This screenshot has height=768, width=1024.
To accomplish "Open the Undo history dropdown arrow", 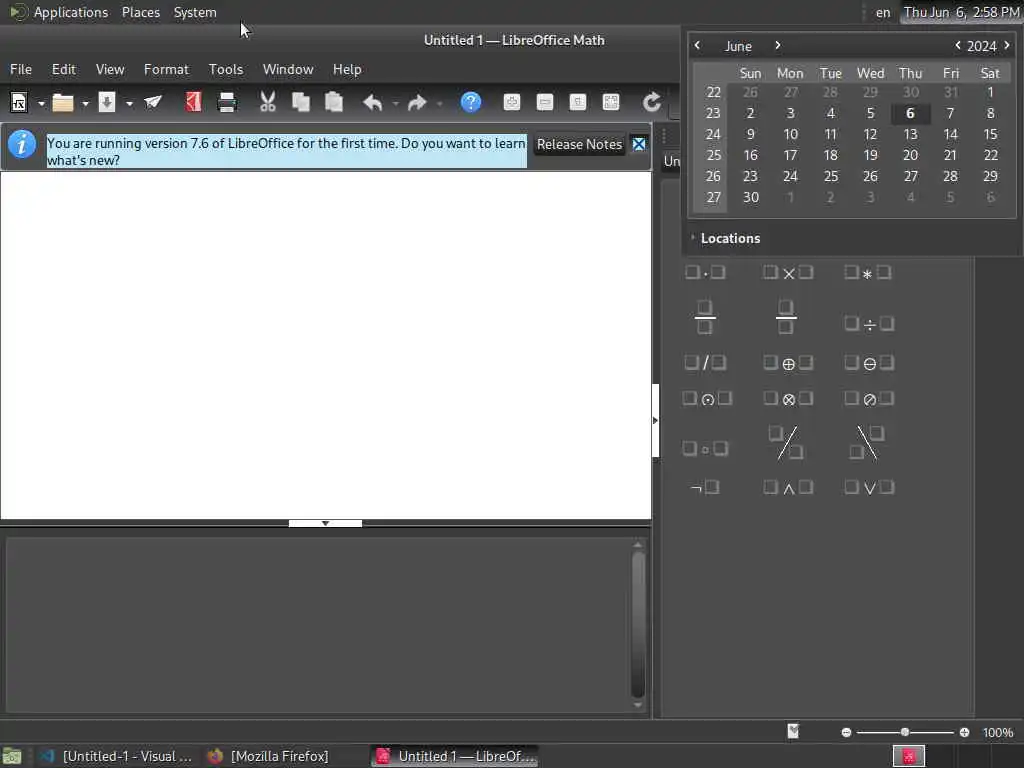I will tap(395, 103).
